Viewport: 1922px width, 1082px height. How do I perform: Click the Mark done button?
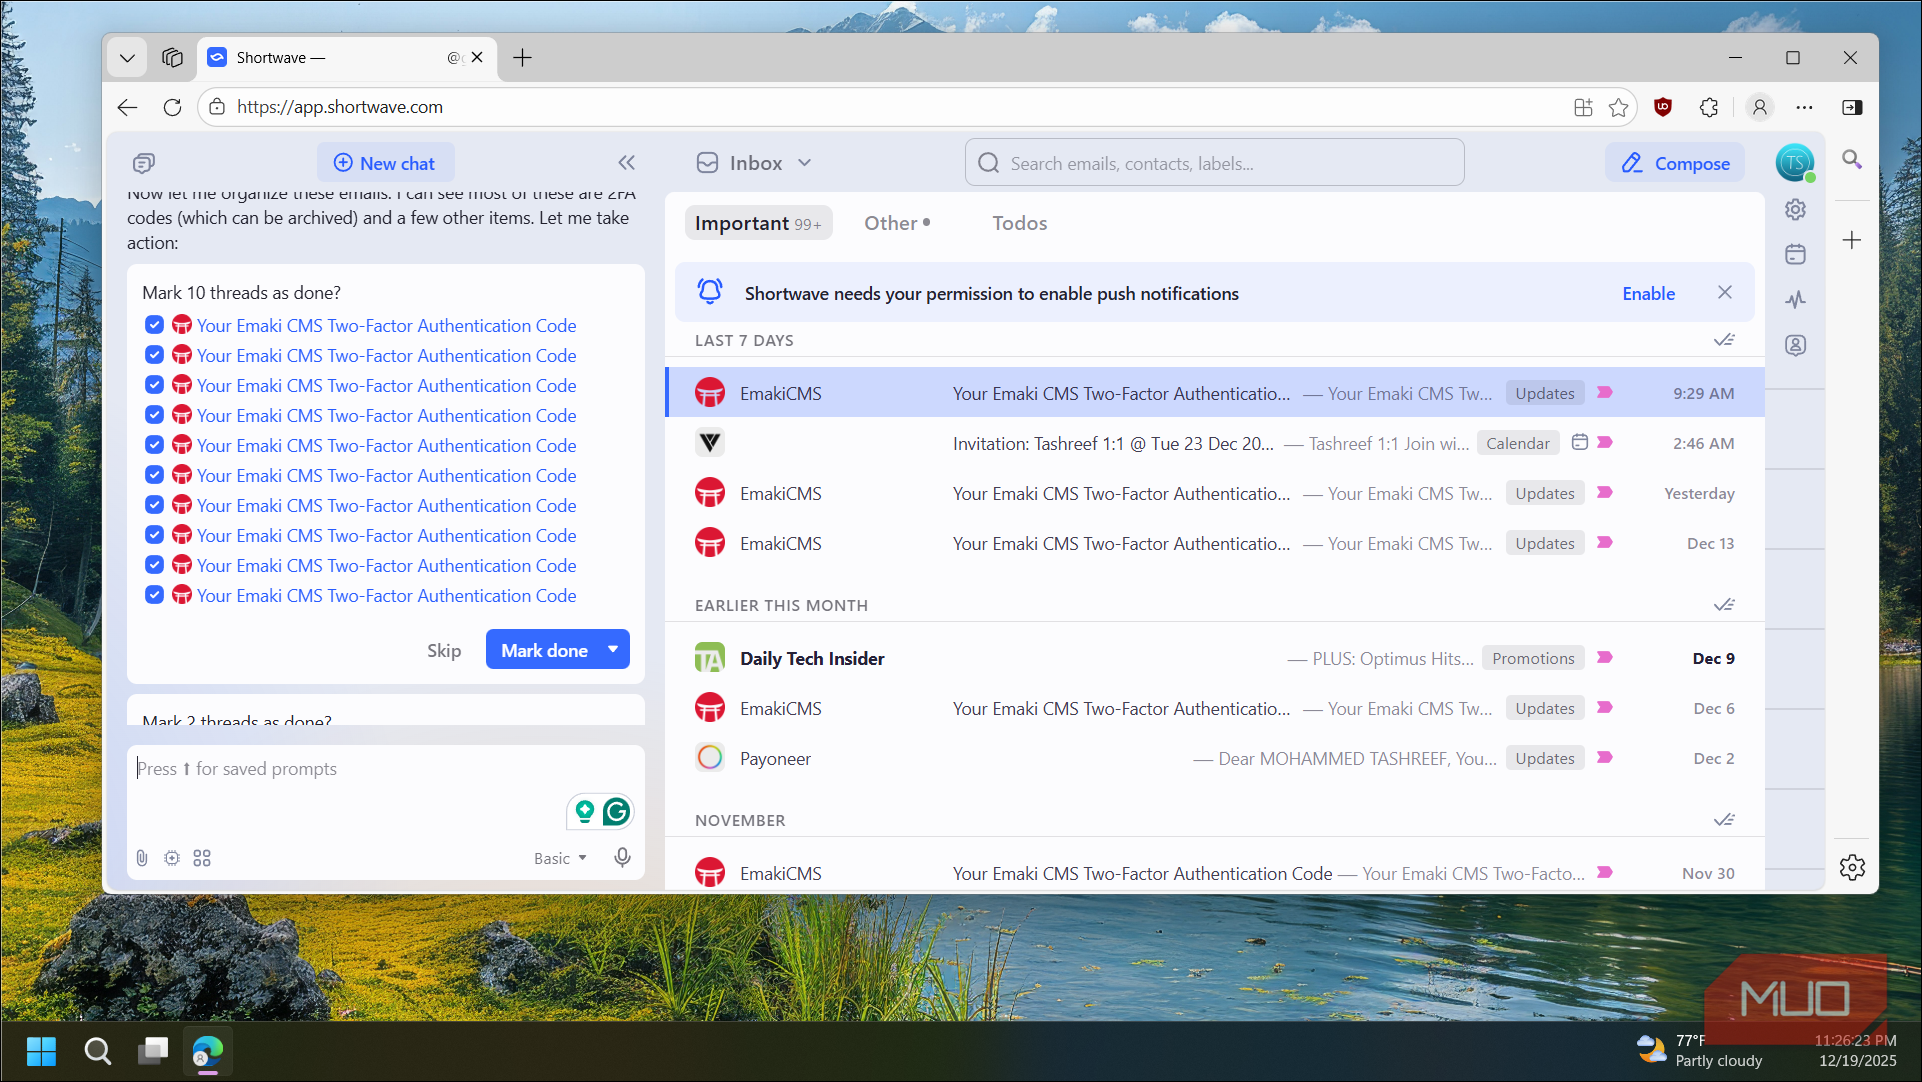544,650
